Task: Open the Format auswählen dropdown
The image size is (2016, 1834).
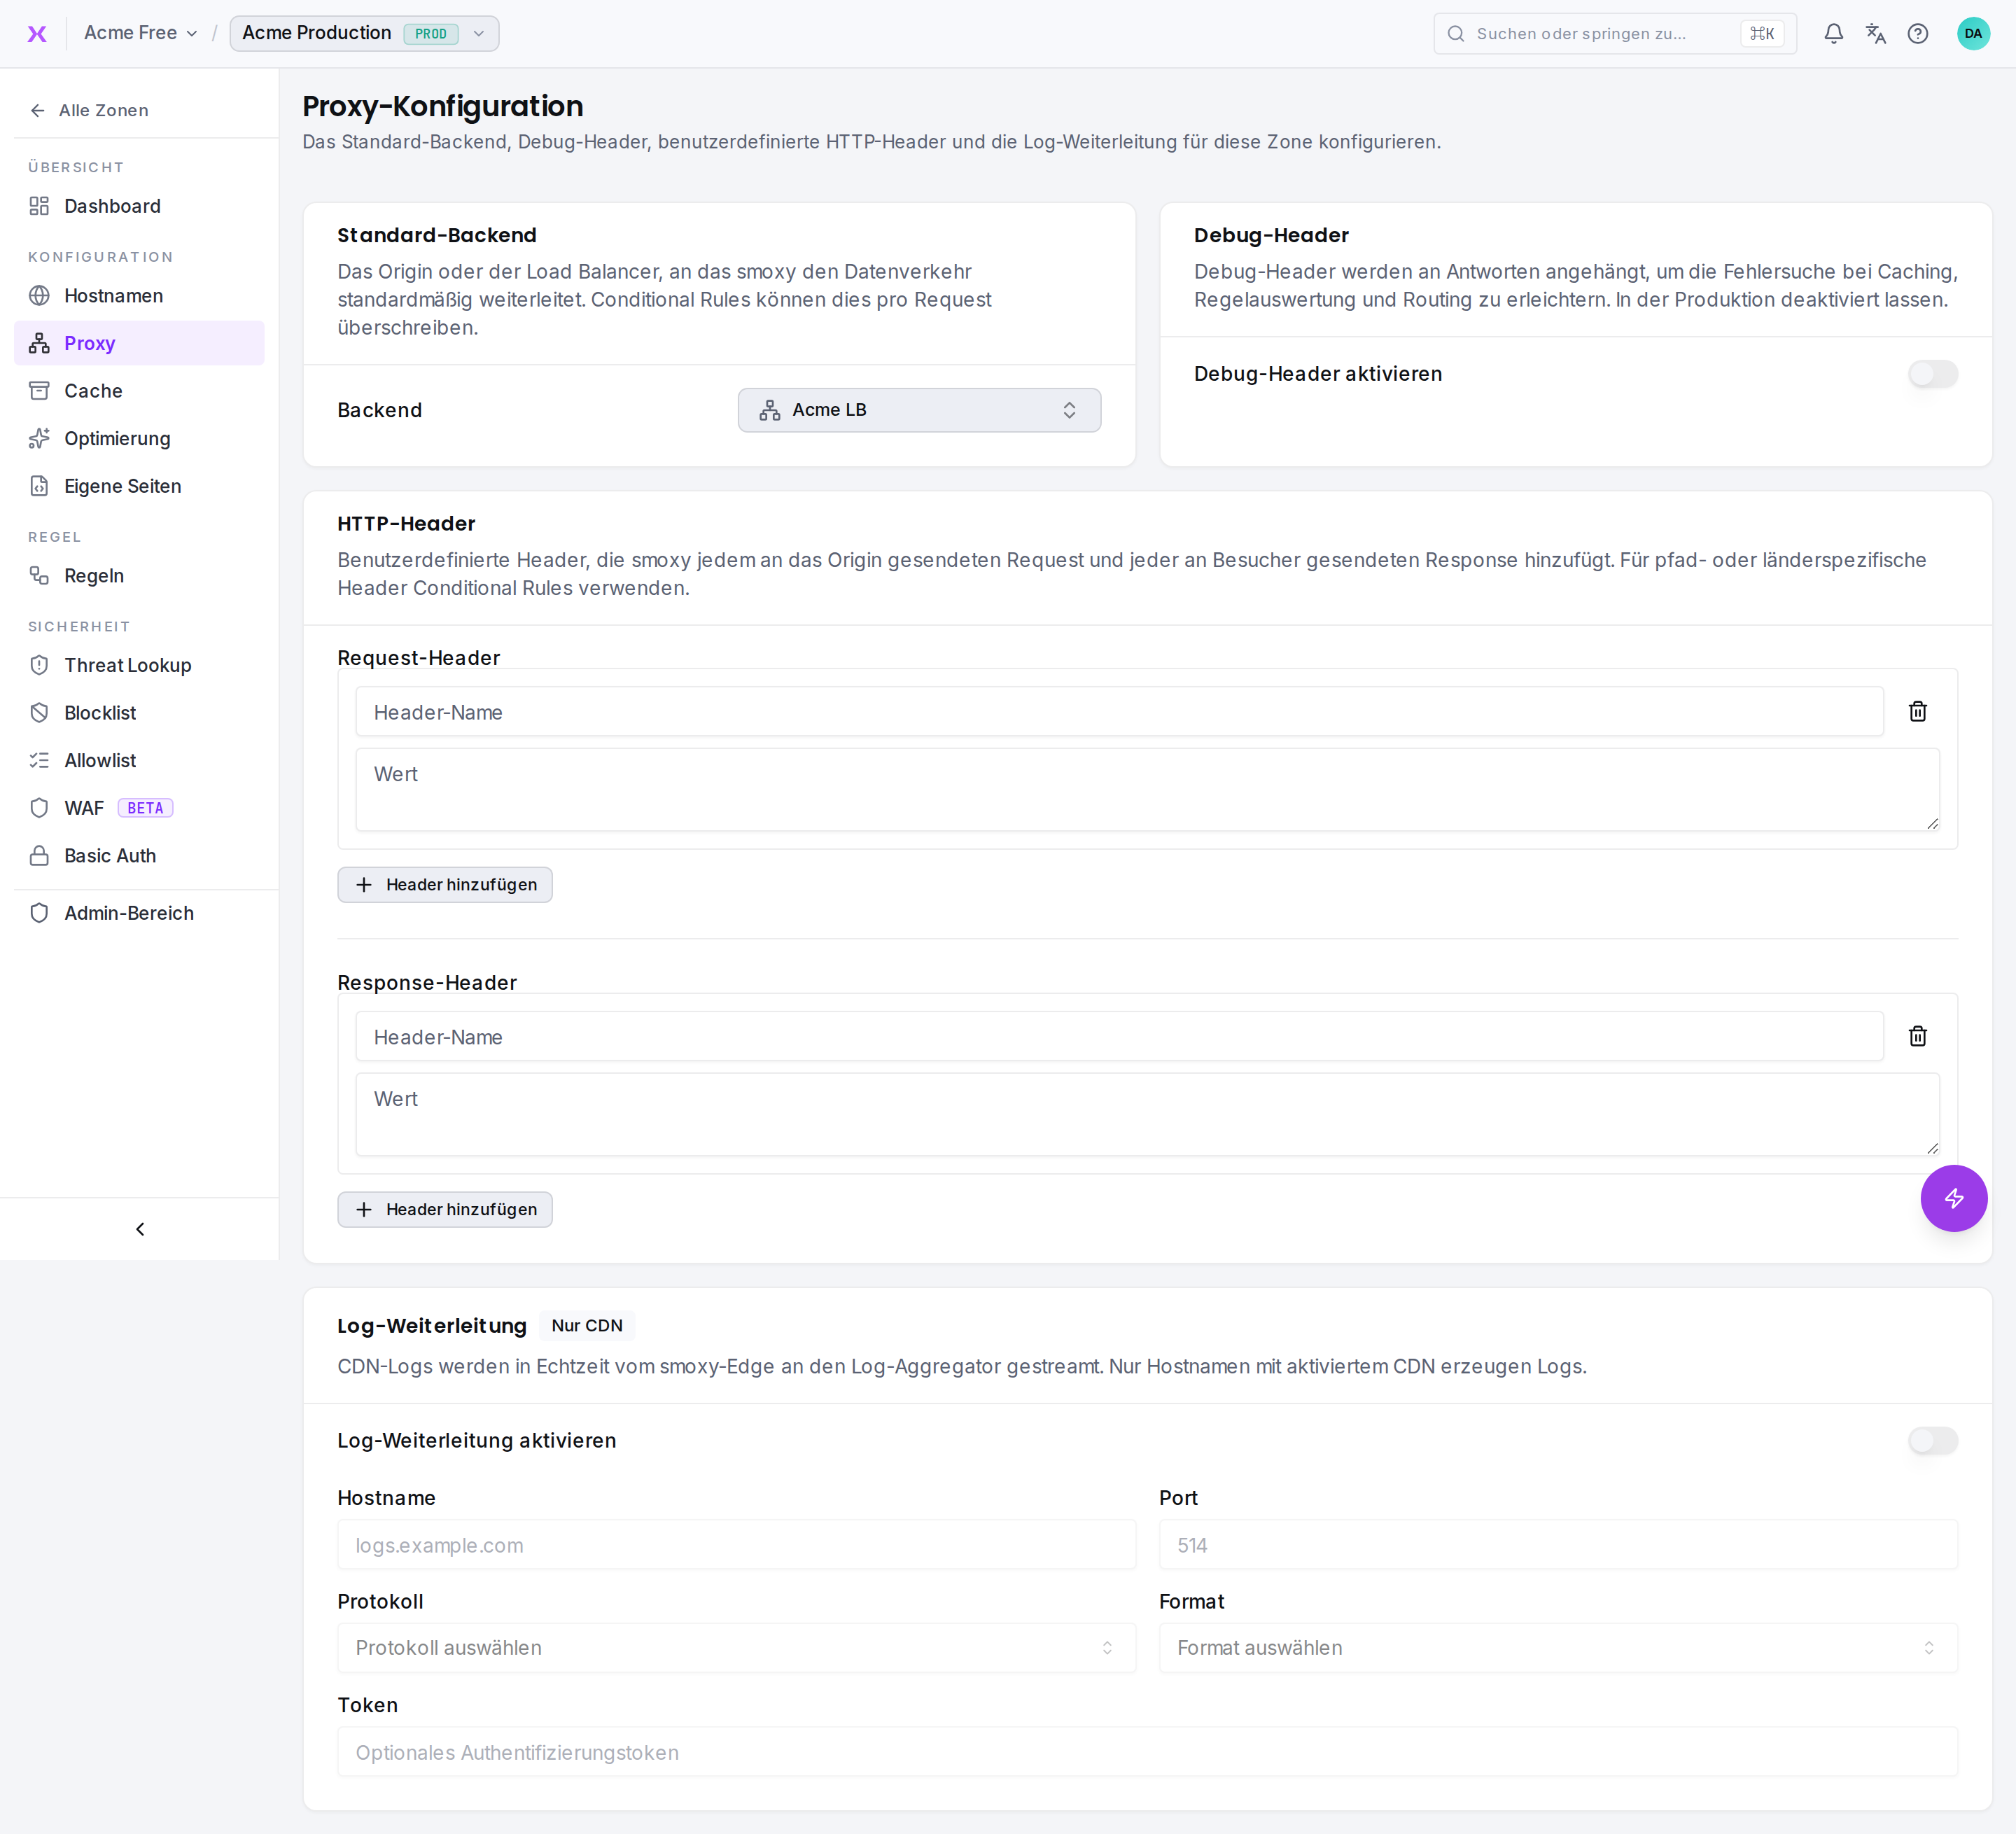Action: point(1557,1647)
